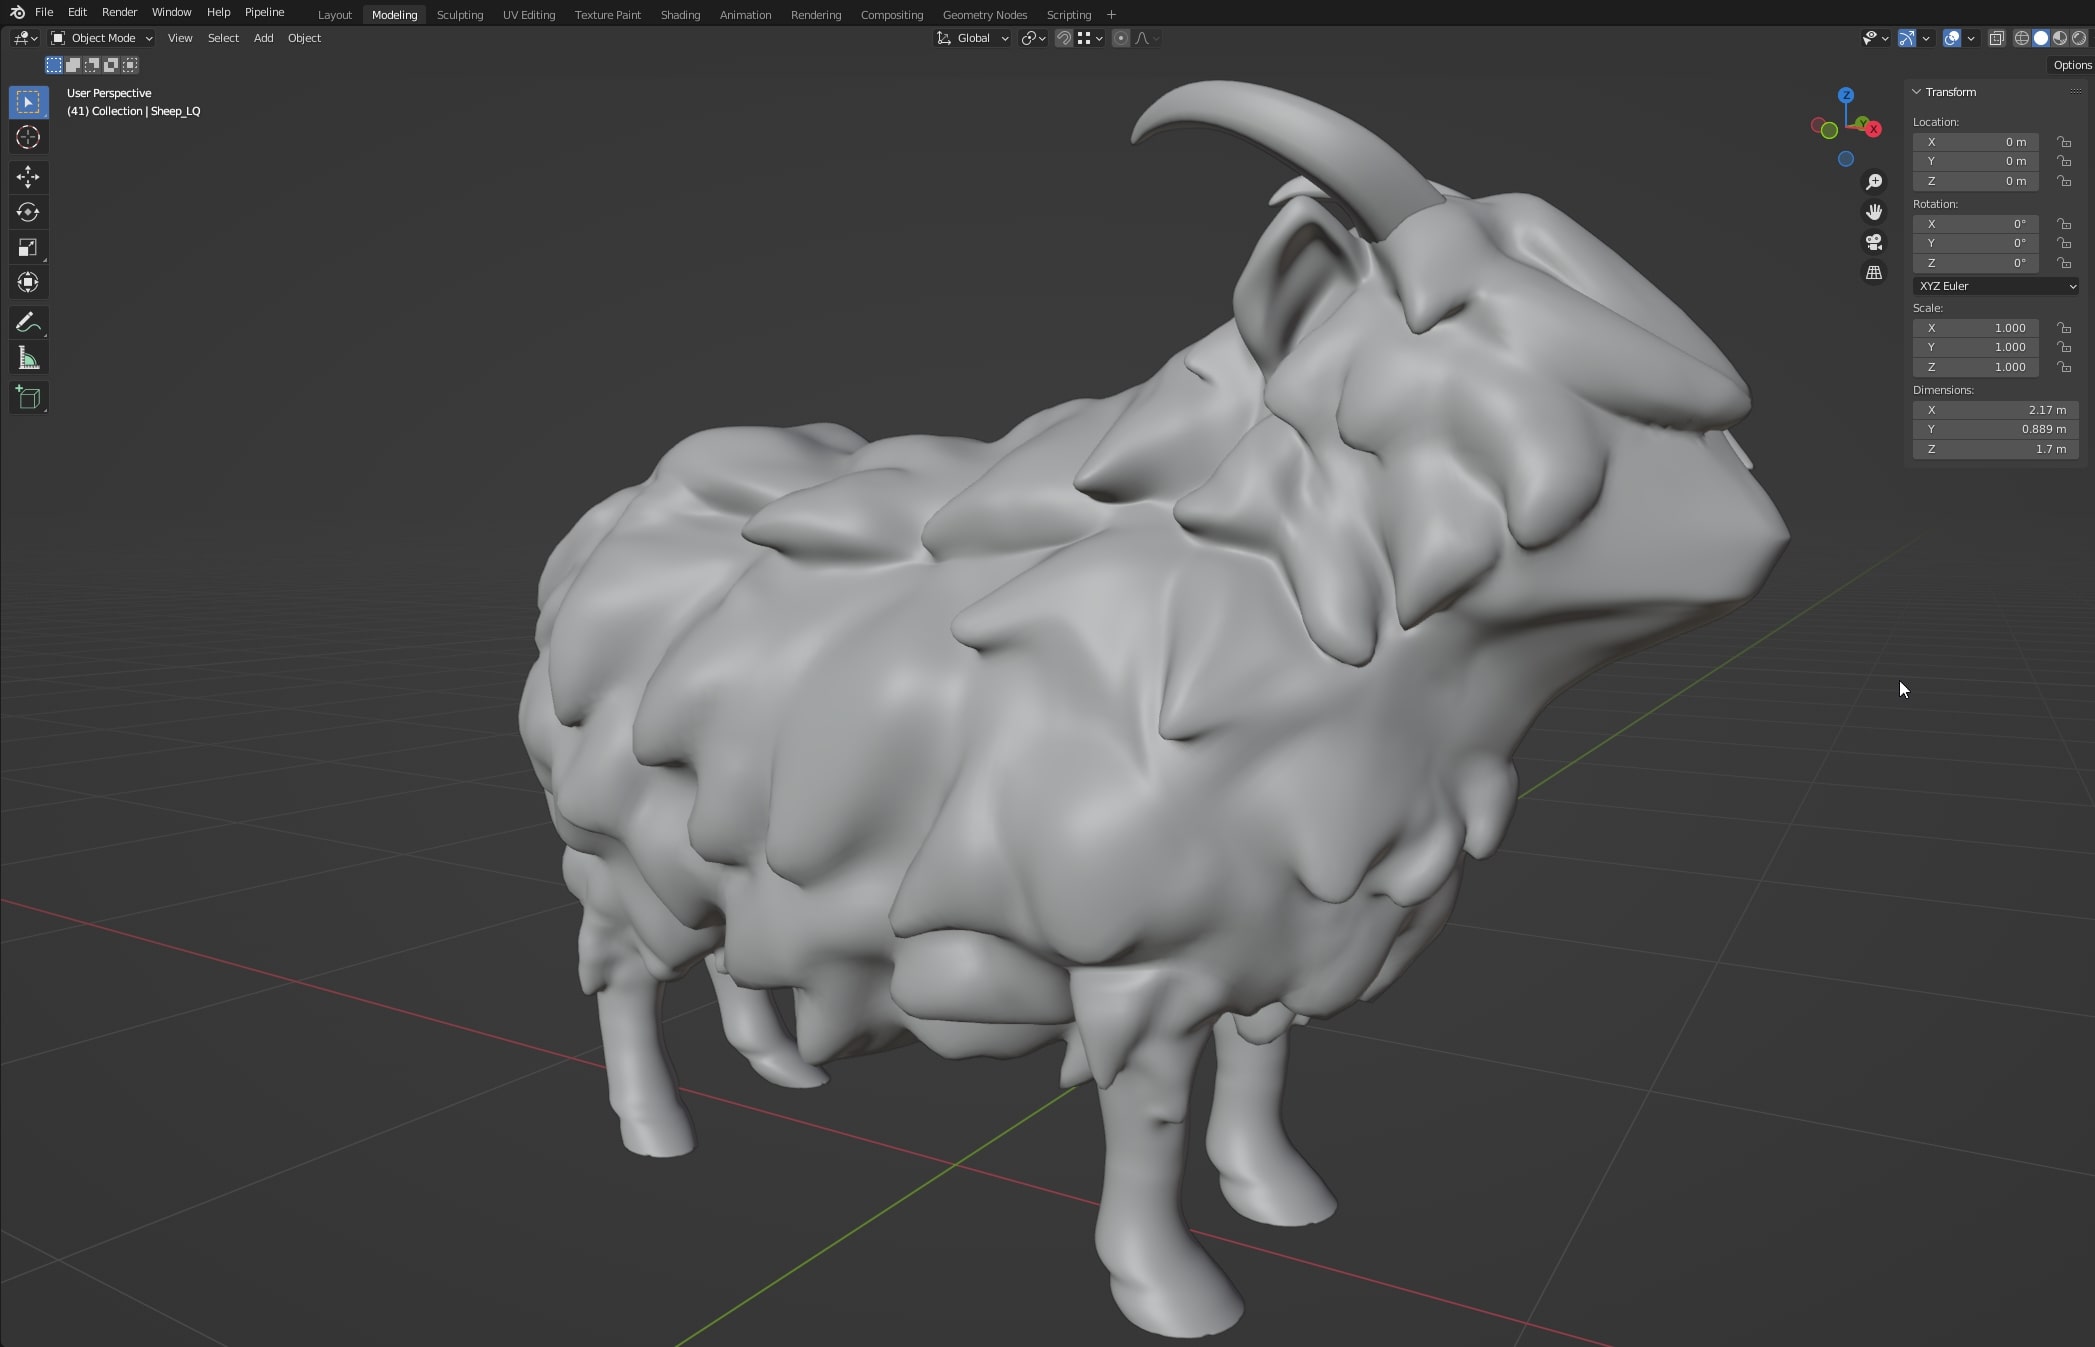Choose the Add Cube tool
The height and width of the screenshot is (1347, 2095).
(28, 398)
